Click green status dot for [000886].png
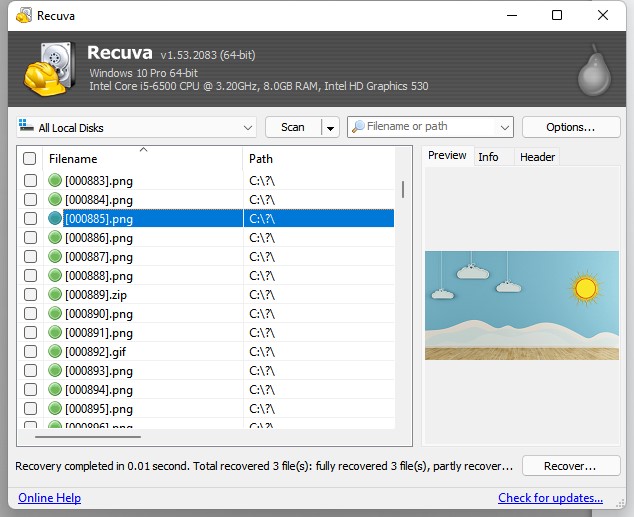The image size is (634, 517). coord(55,237)
